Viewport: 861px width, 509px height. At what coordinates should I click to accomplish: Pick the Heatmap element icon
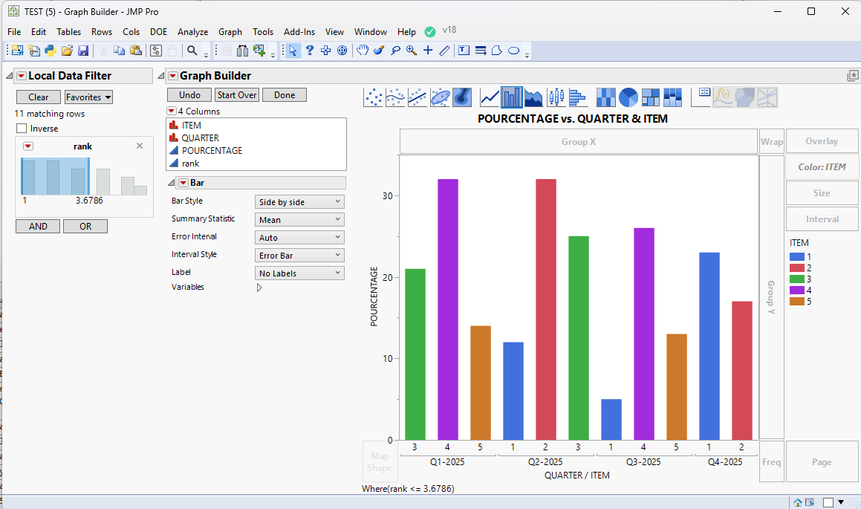coord(606,97)
